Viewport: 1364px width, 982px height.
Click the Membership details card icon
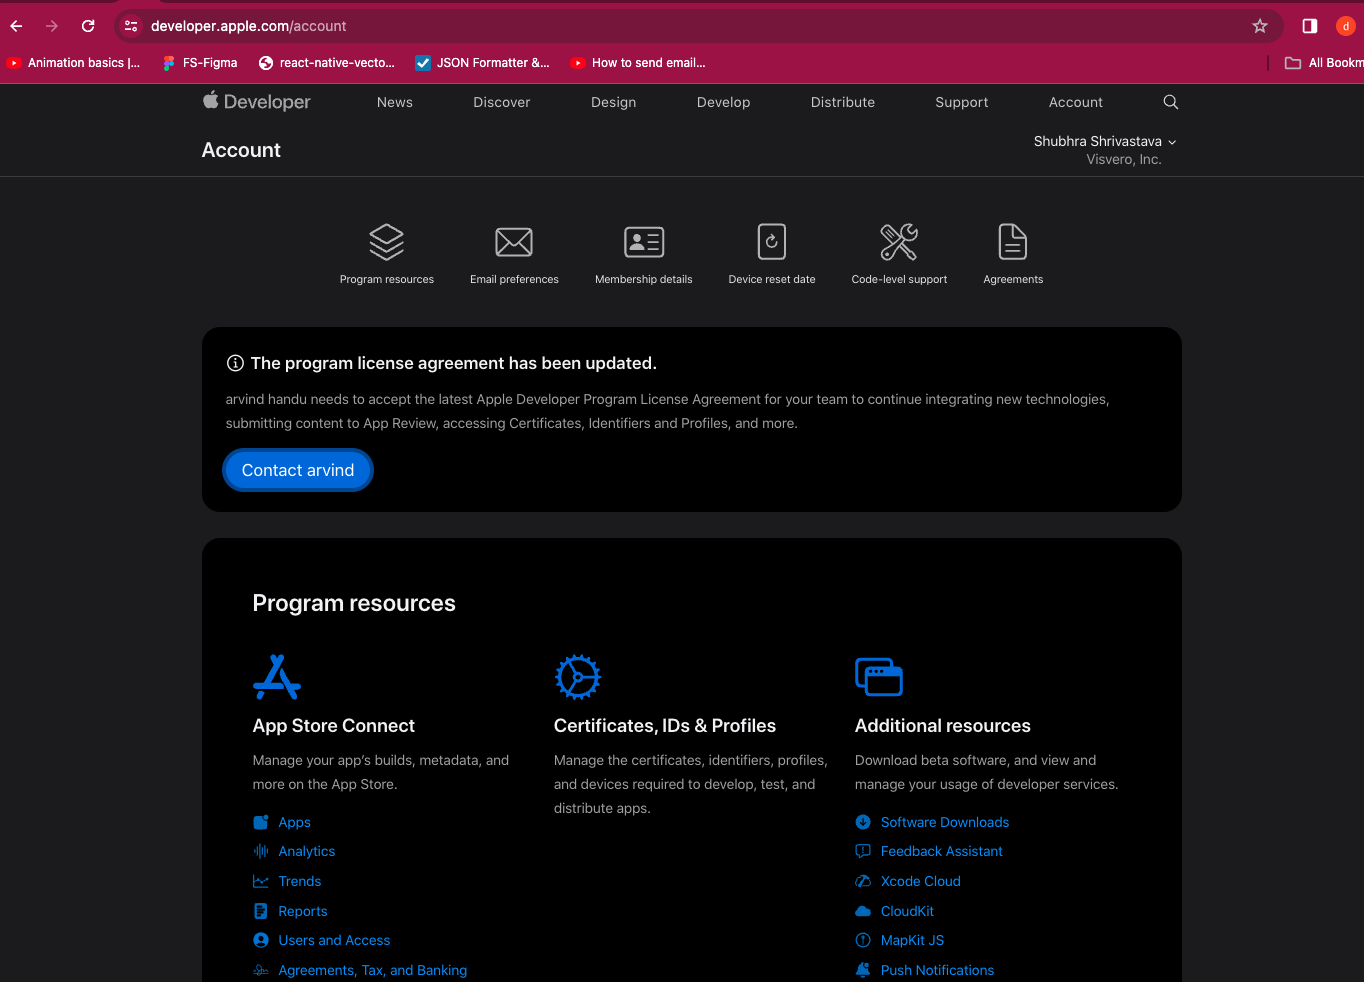pos(643,242)
